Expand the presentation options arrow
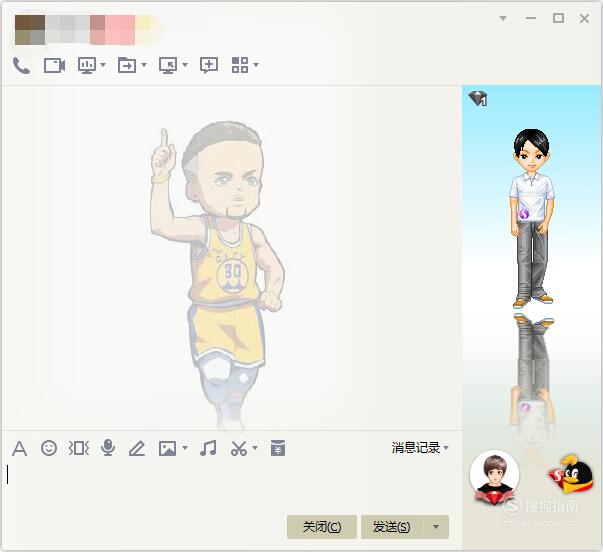This screenshot has width=603, height=552. pyautogui.click(x=103, y=65)
